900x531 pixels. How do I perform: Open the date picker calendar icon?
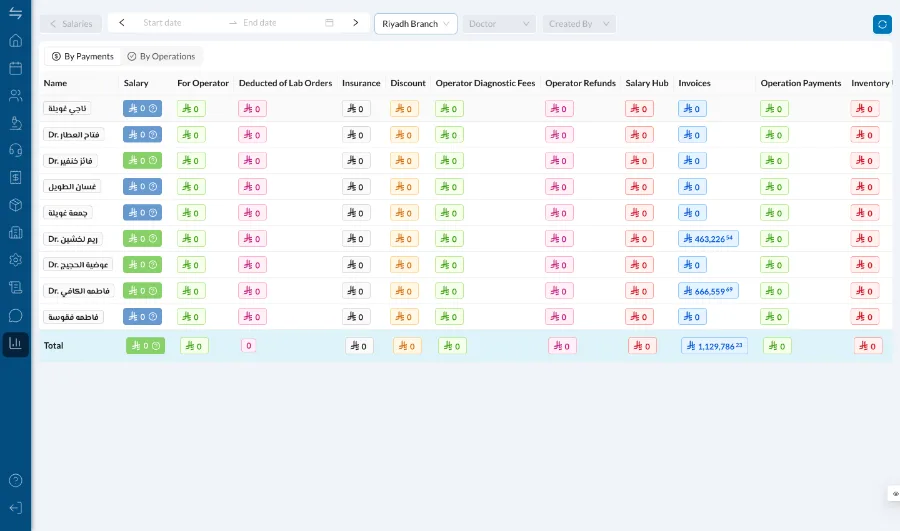click(x=329, y=23)
